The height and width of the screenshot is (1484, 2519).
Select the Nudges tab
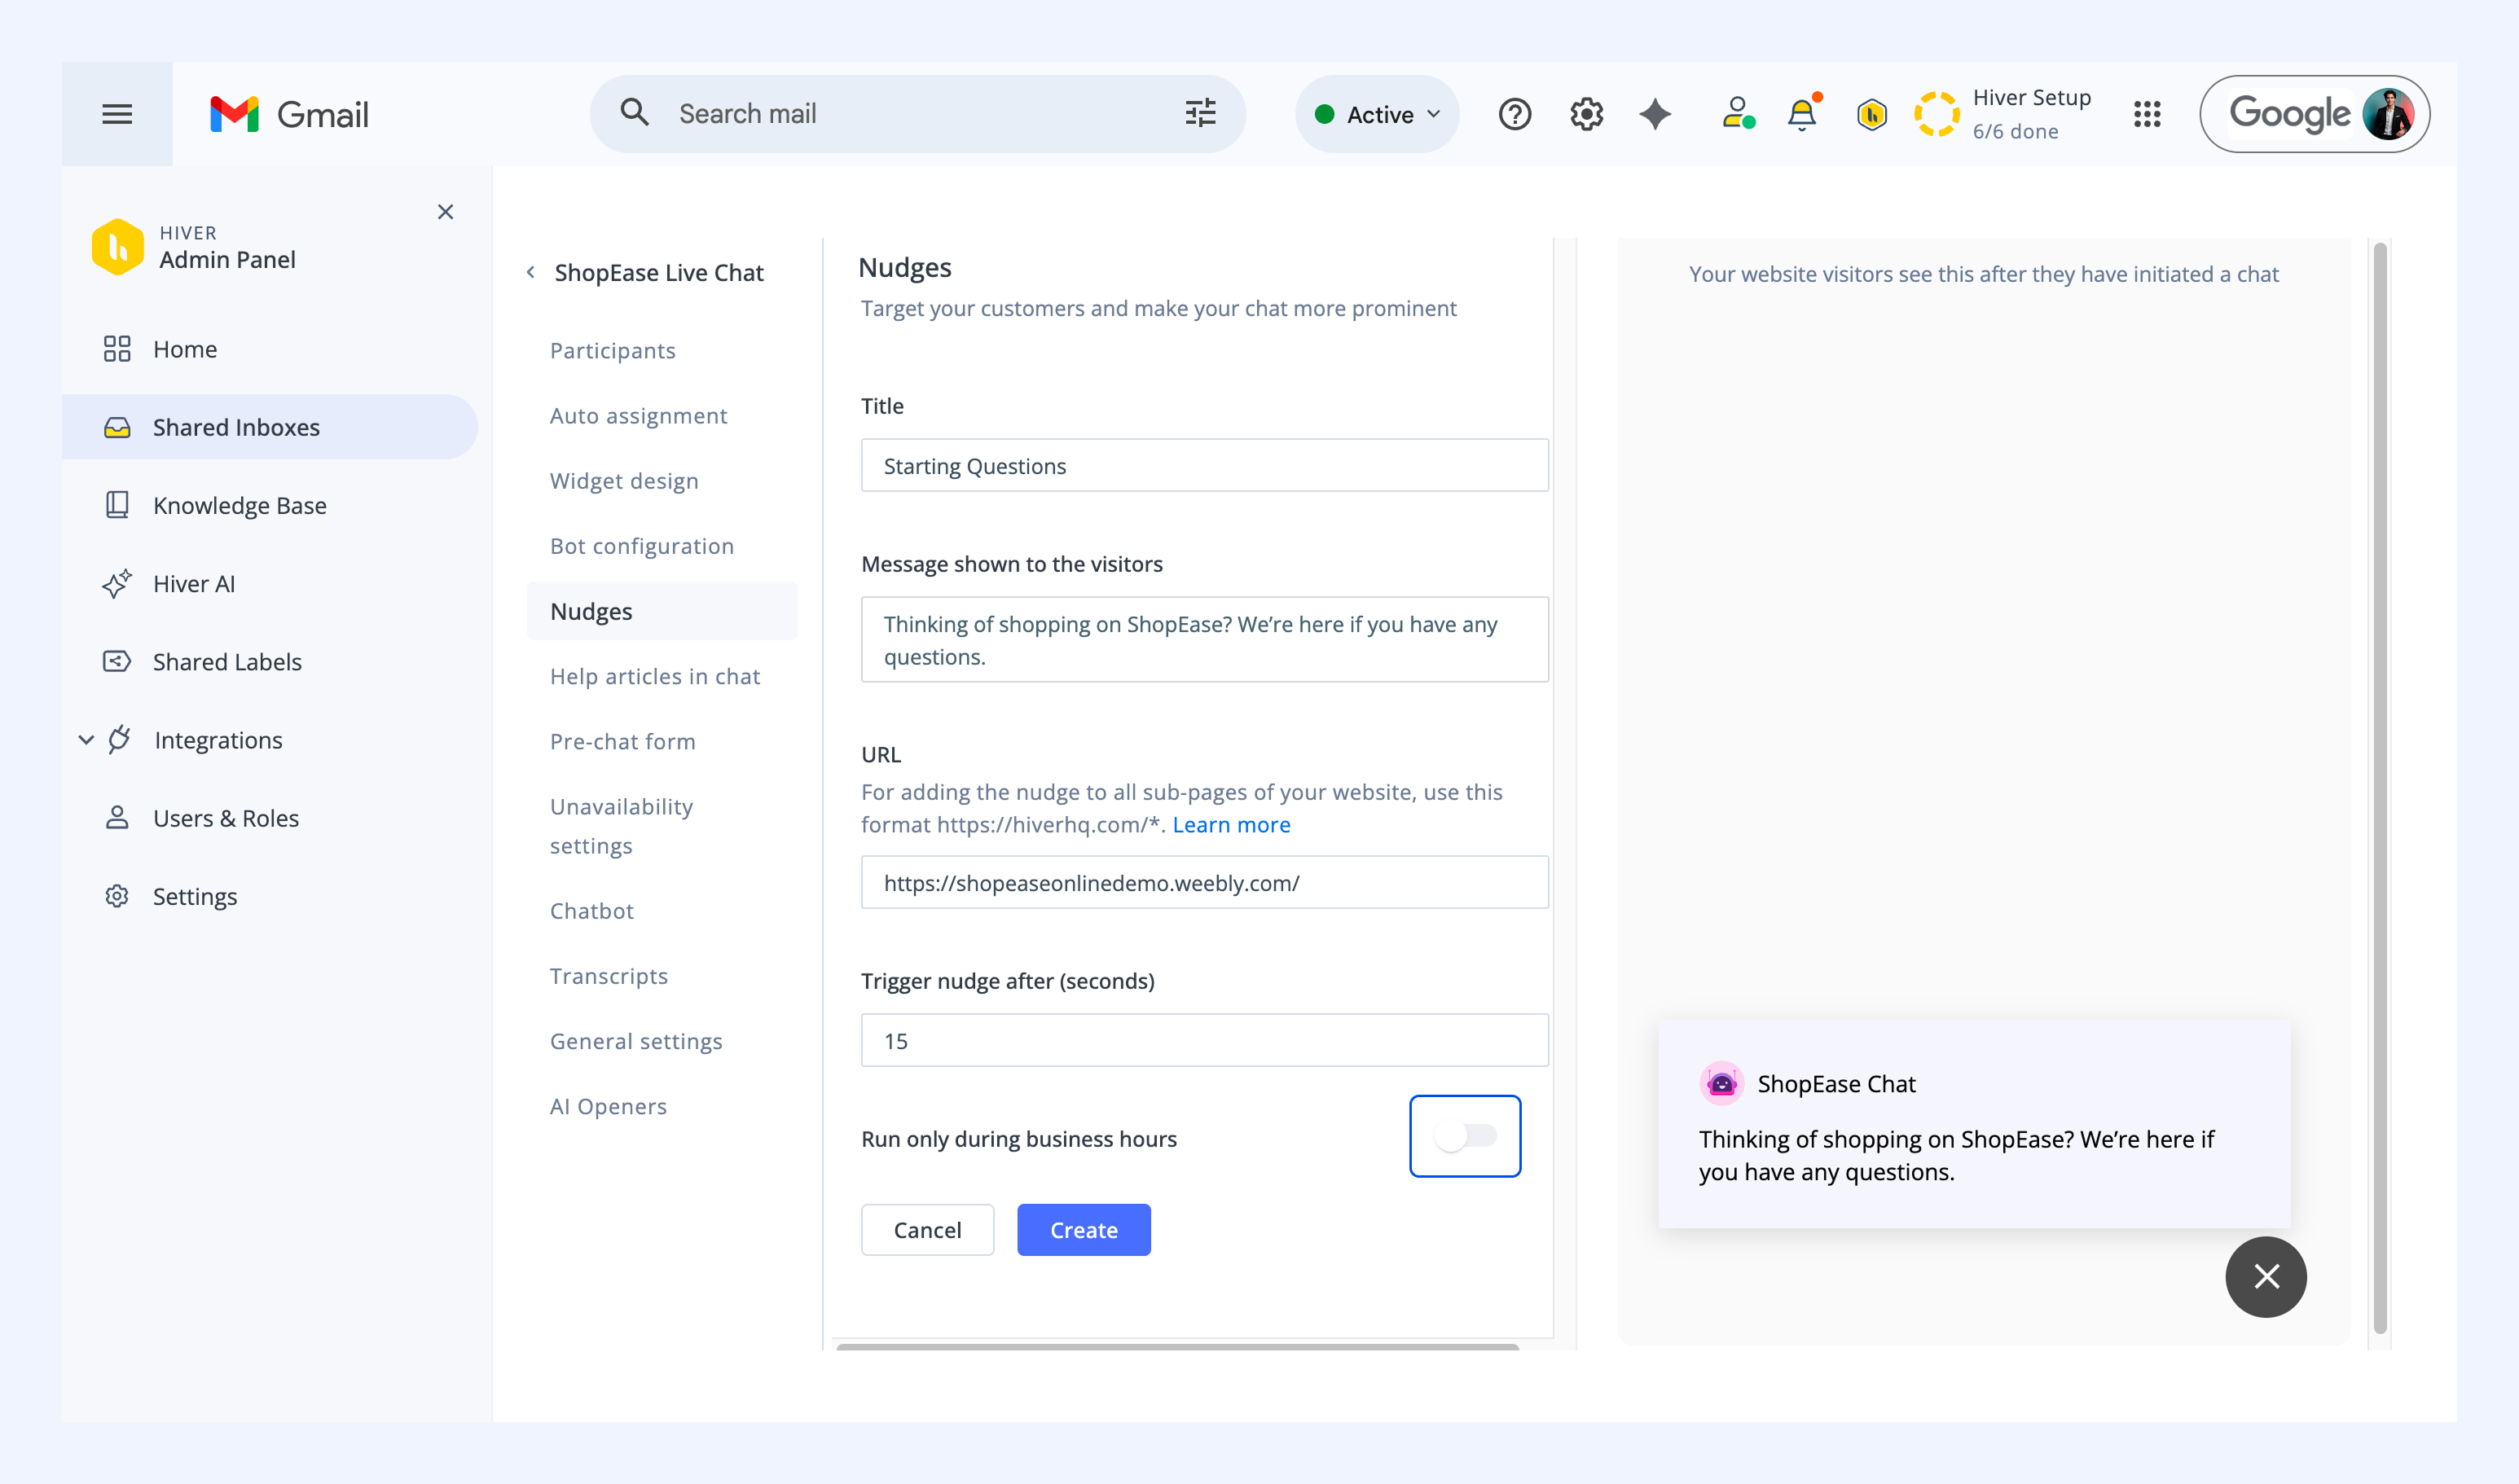pos(662,611)
